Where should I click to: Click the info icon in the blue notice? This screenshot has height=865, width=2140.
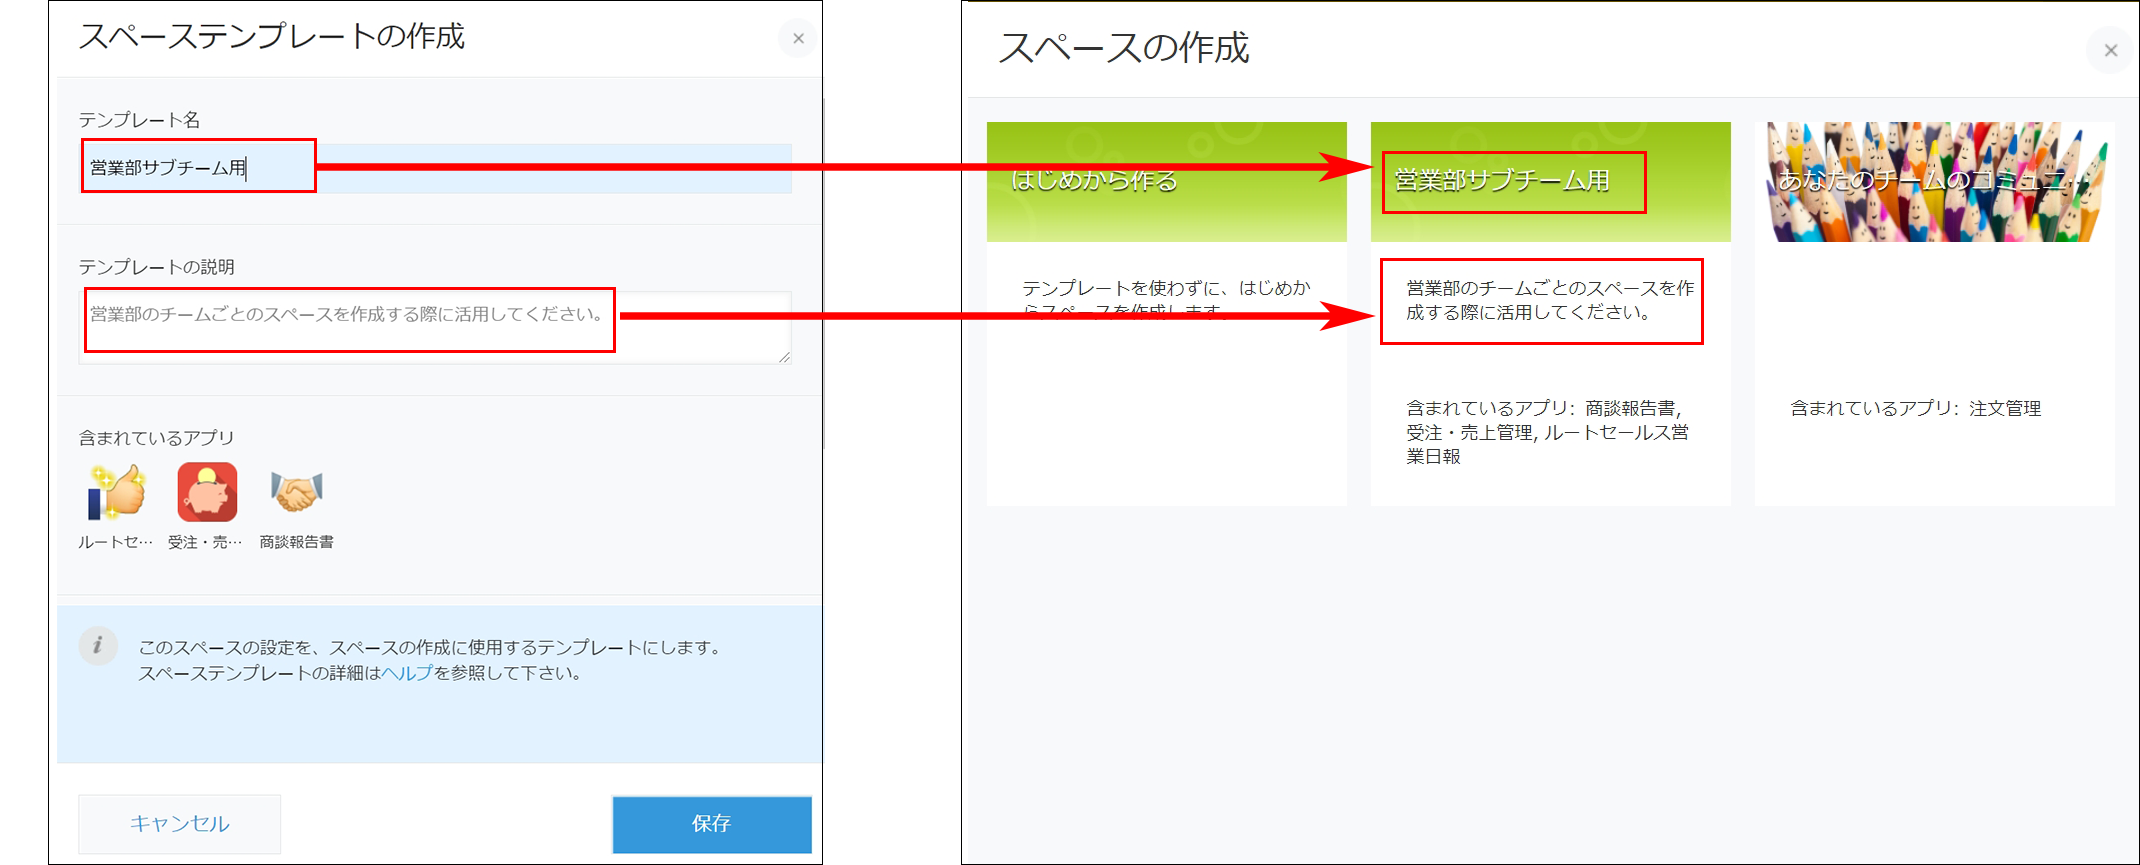pyautogui.click(x=98, y=645)
